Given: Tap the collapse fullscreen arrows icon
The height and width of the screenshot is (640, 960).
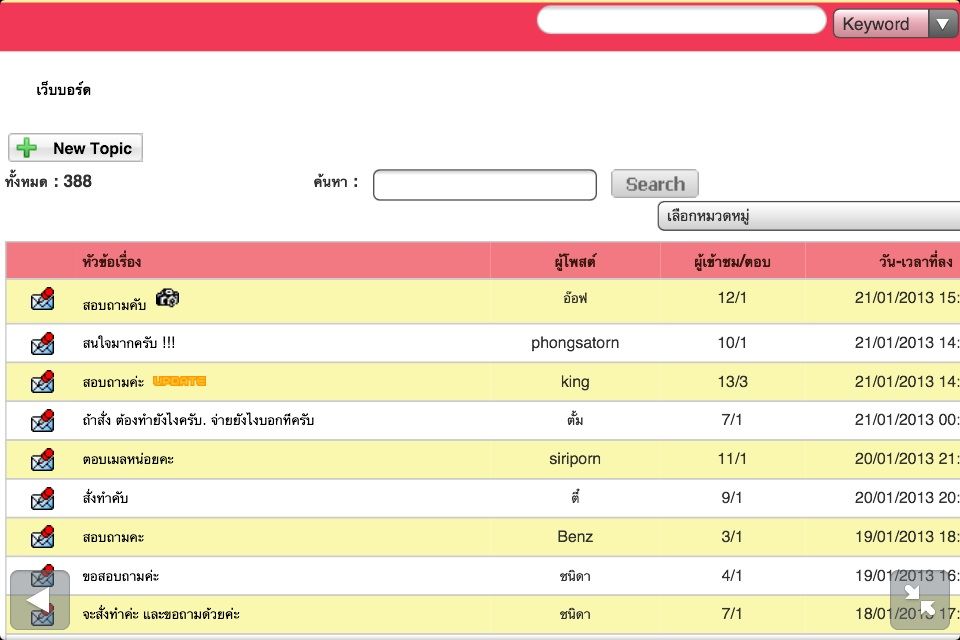Looking at the screenshot, I should [919, 599].
